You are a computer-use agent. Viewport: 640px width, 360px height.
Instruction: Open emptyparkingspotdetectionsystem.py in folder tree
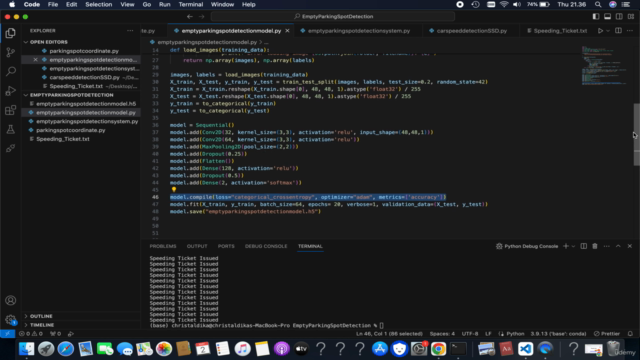(87, 121)
